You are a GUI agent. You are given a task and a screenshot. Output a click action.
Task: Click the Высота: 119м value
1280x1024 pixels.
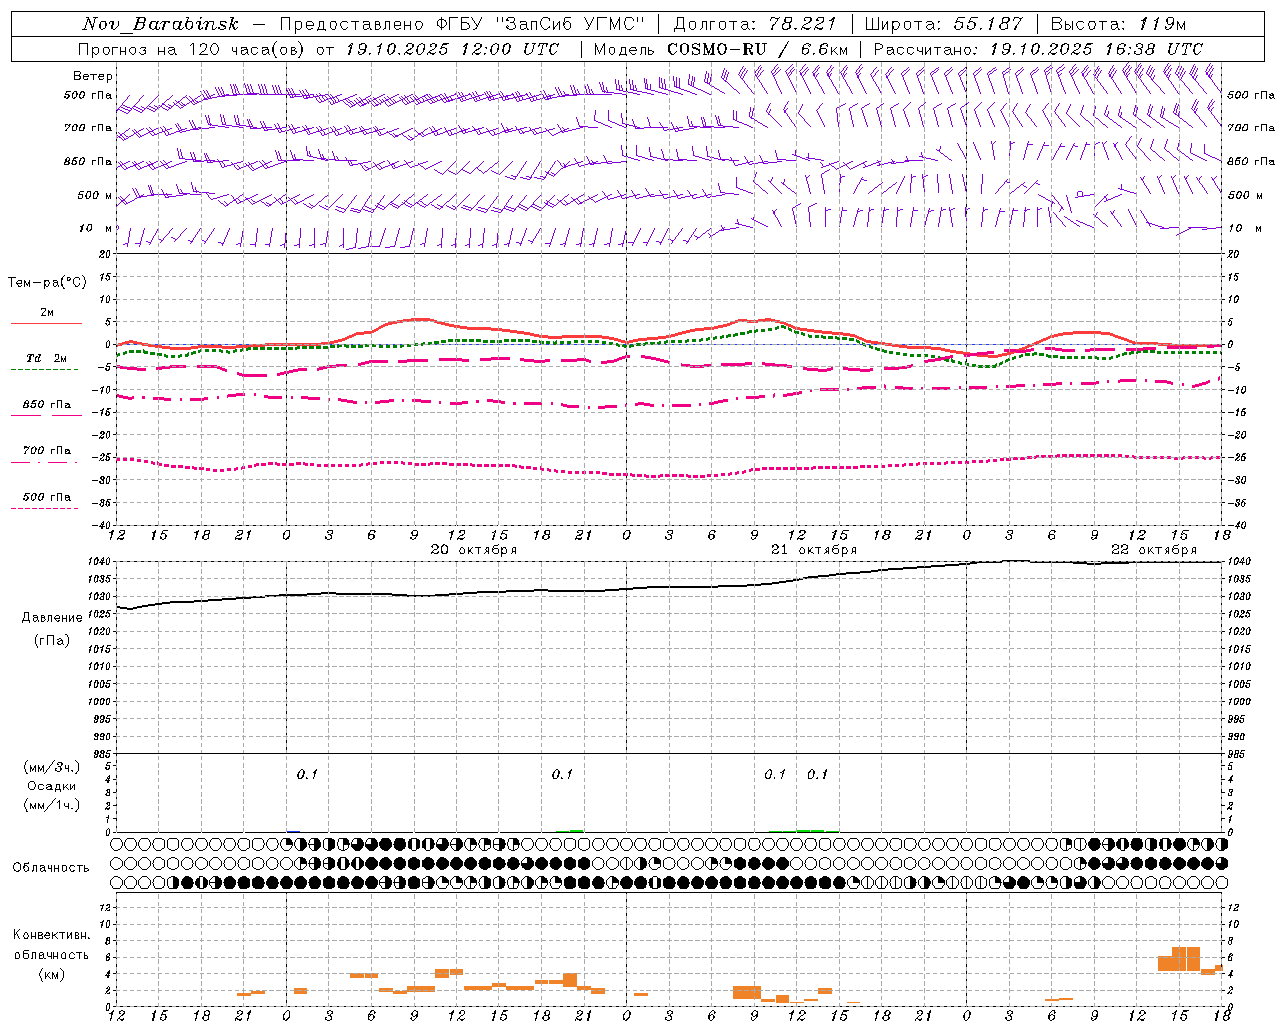click(1118, 24)
